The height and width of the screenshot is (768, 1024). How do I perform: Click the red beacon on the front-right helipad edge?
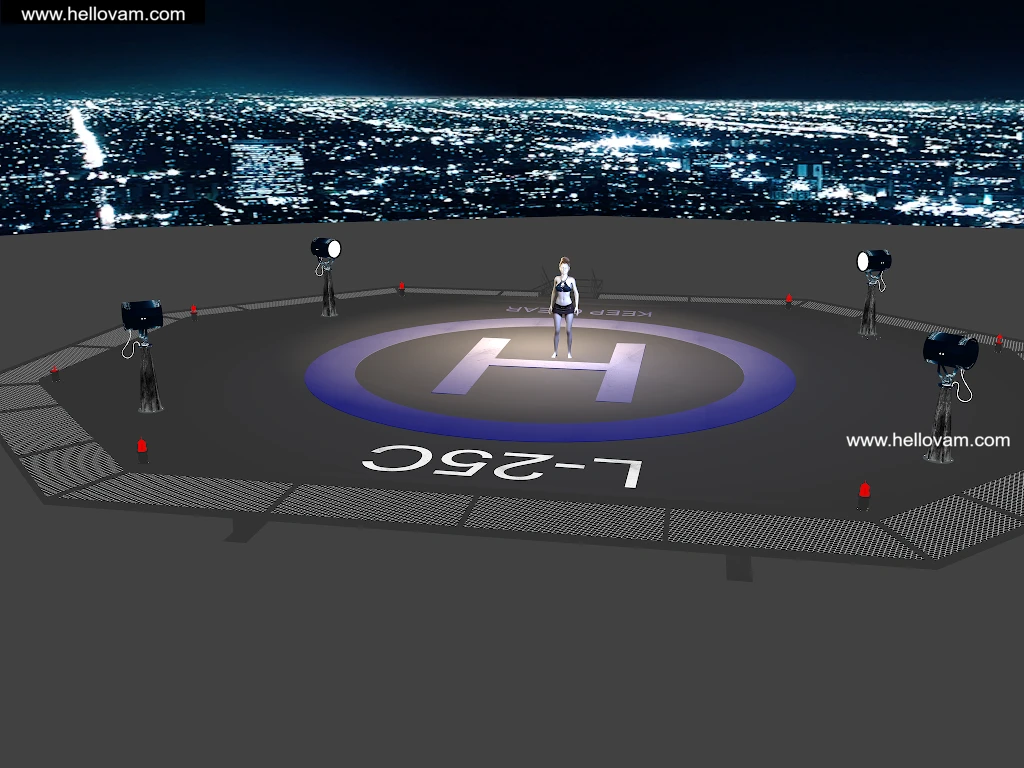864,491
